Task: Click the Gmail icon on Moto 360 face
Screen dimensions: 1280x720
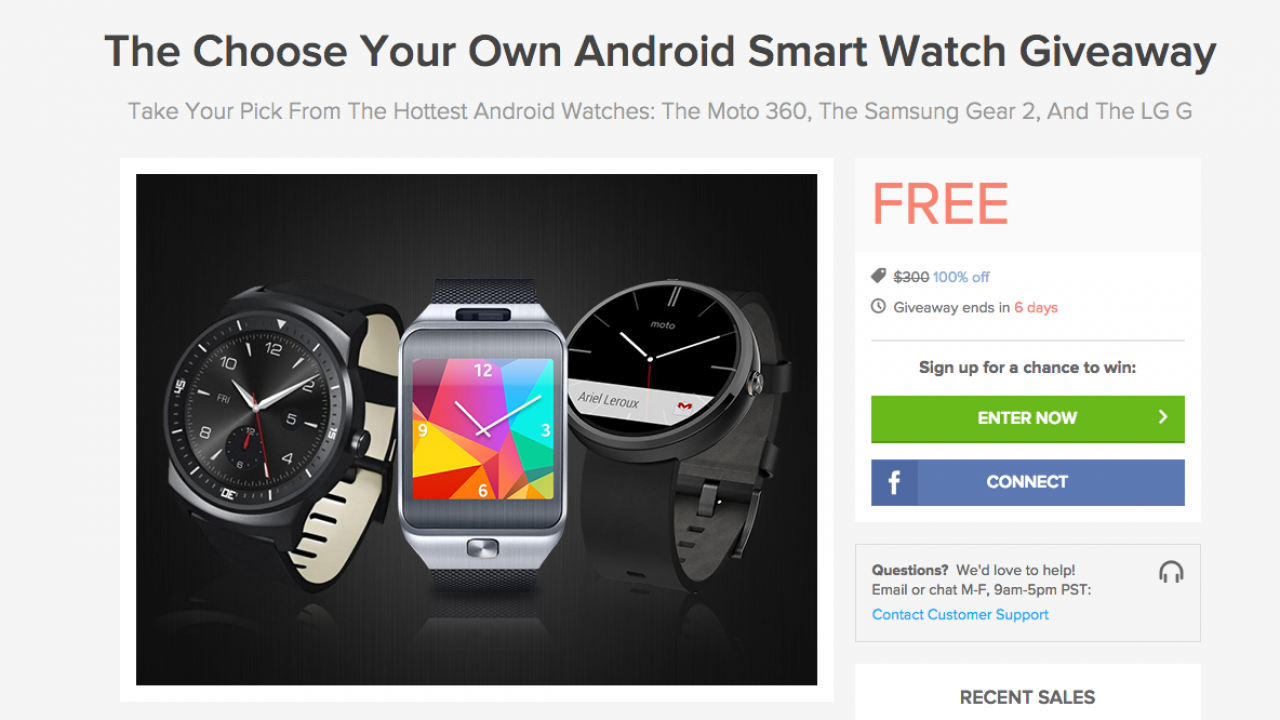Action: [x=685, y=405]
